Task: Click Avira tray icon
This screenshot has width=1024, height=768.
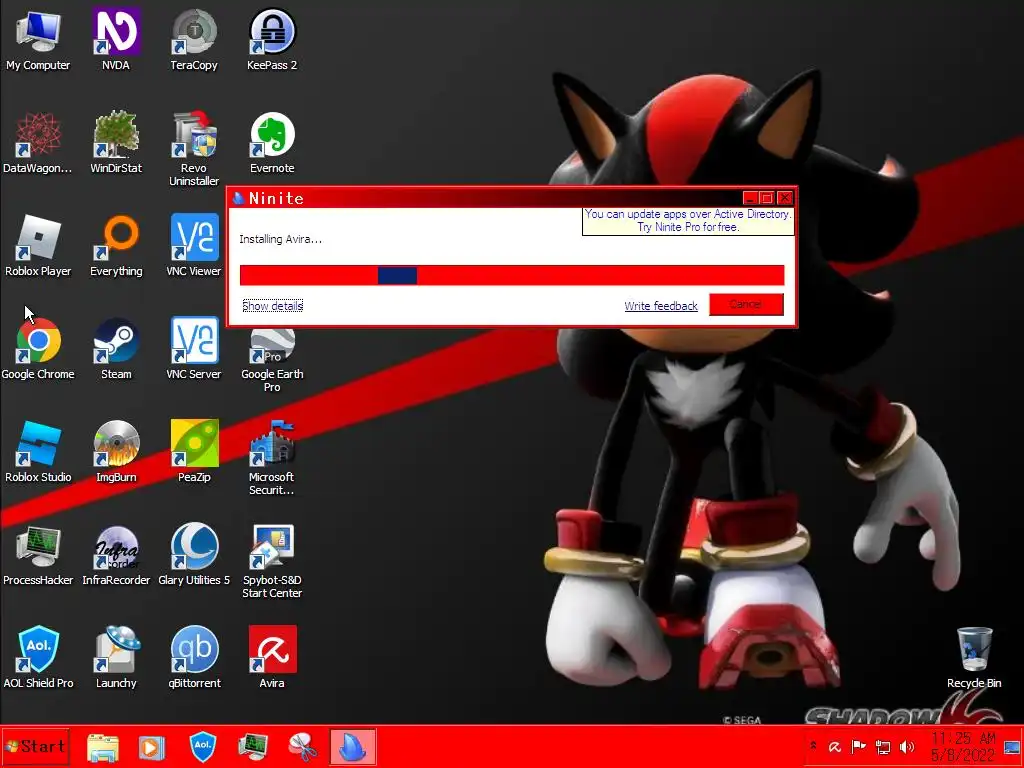Action: [x=835, y=747]
